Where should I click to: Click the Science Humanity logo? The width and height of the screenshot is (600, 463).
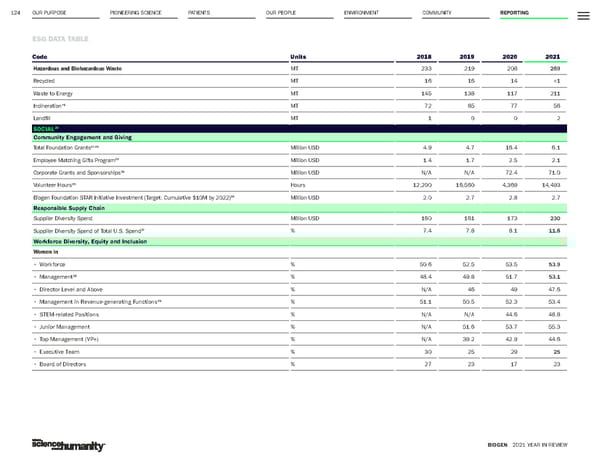(64, 443)
